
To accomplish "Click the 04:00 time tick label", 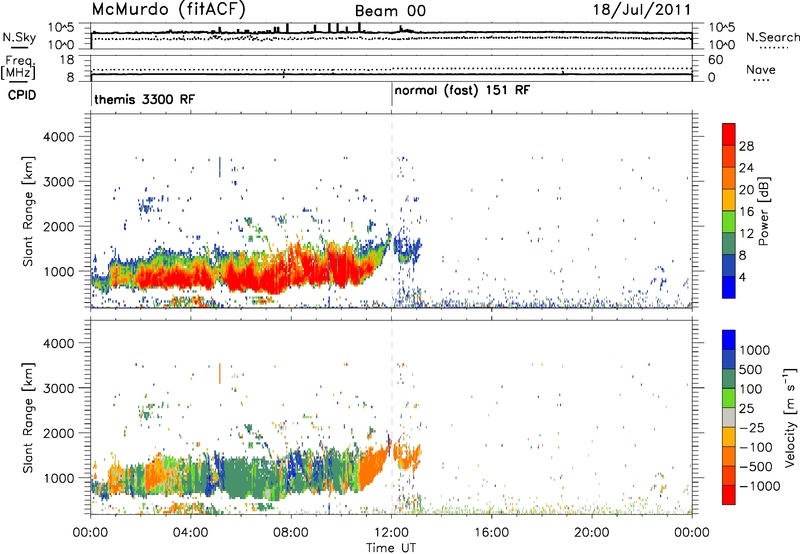I will [190, 533].
